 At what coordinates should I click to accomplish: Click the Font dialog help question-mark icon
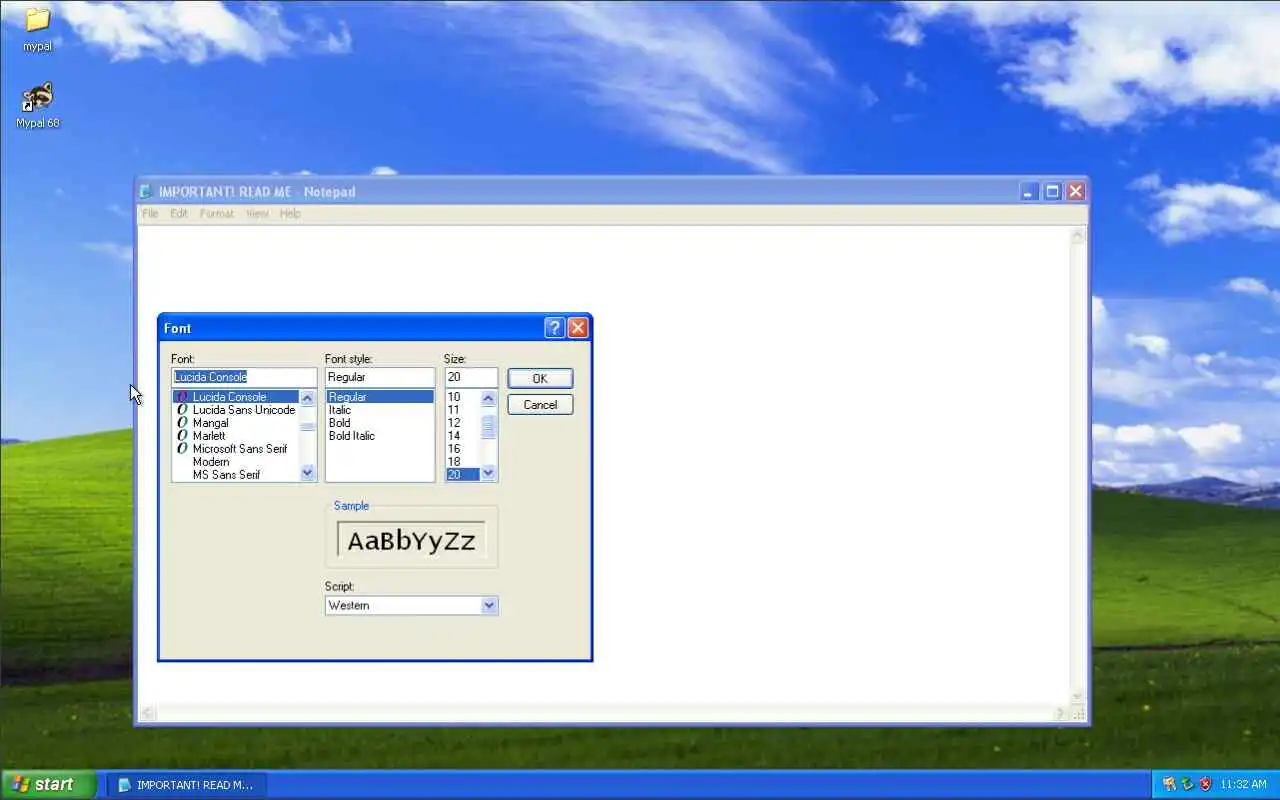[x=555, y=328]
